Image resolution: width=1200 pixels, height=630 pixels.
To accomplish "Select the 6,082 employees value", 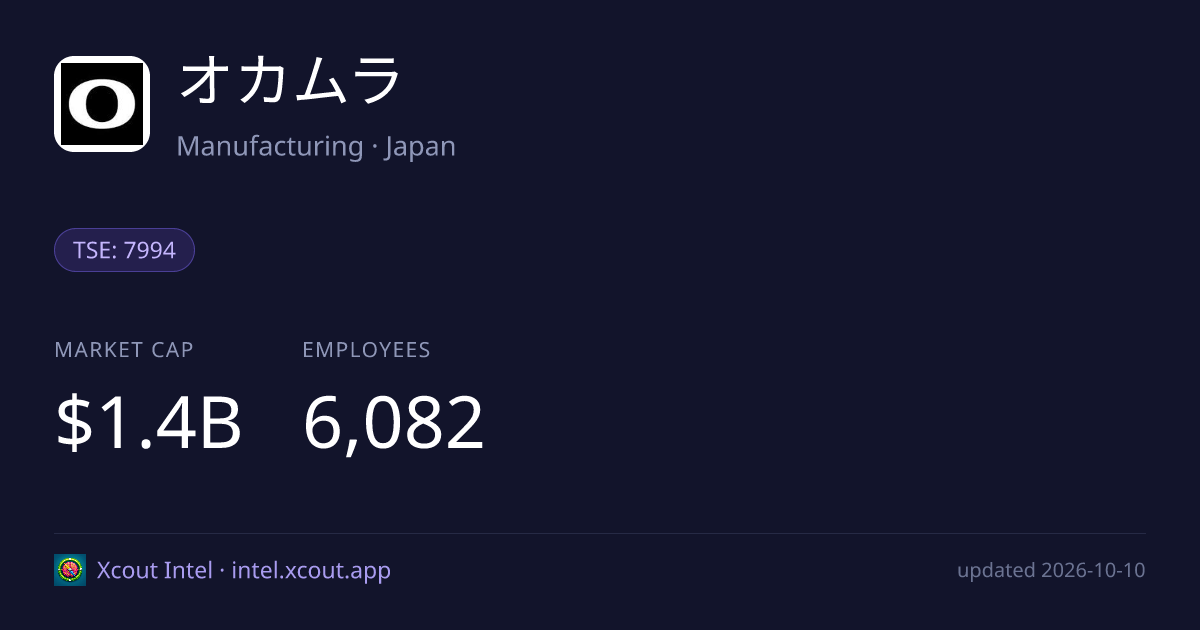I will pyautogui.click(x=394, y=424).
